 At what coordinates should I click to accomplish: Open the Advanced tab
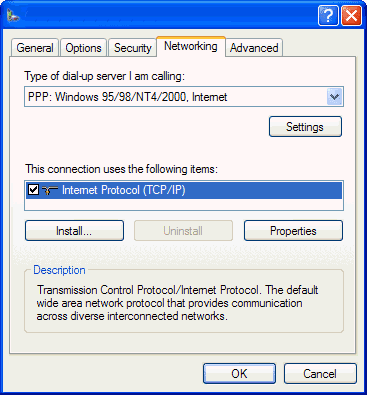point(254,48)
